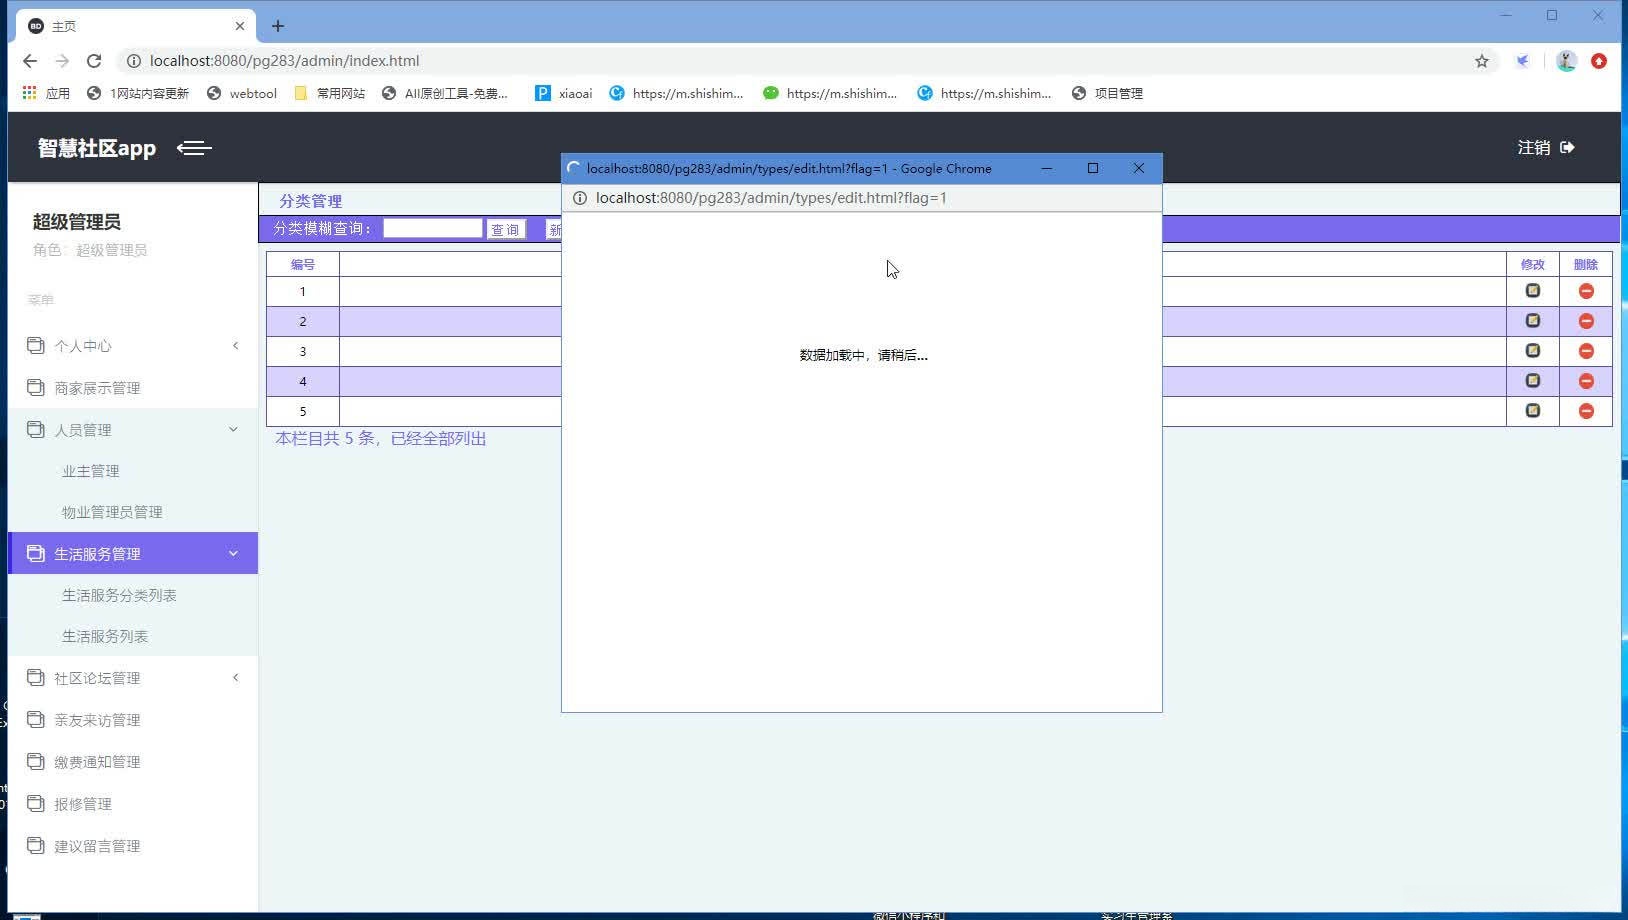Bookmark this page with the star icon

[1482, 61]
